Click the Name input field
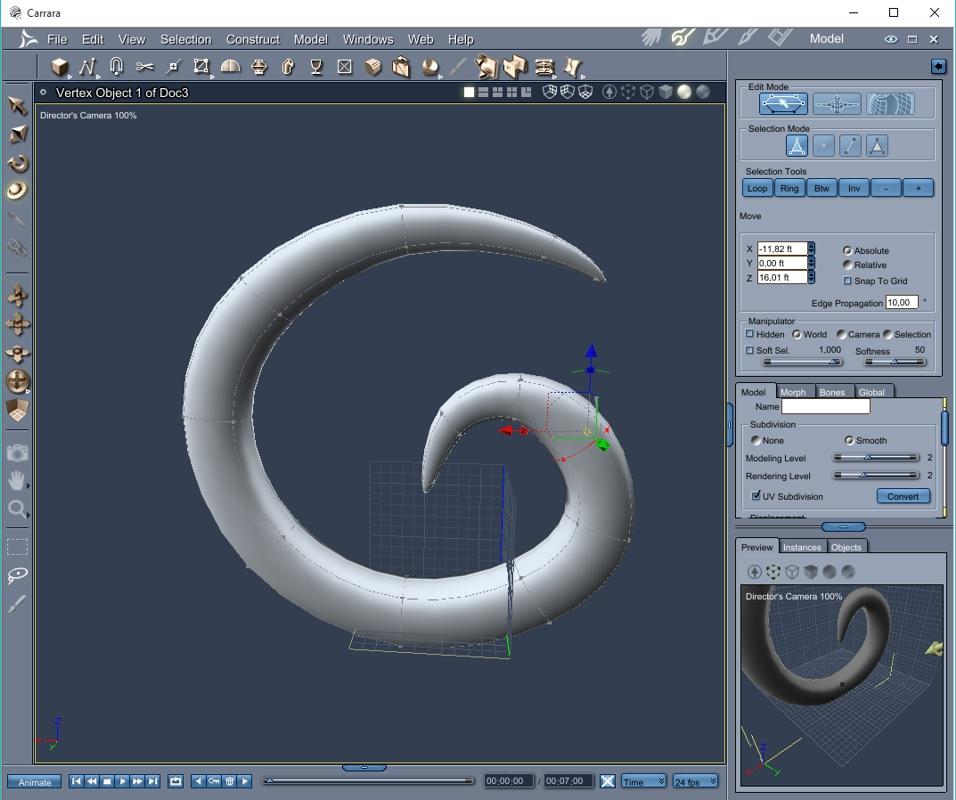 pos(825,407)
